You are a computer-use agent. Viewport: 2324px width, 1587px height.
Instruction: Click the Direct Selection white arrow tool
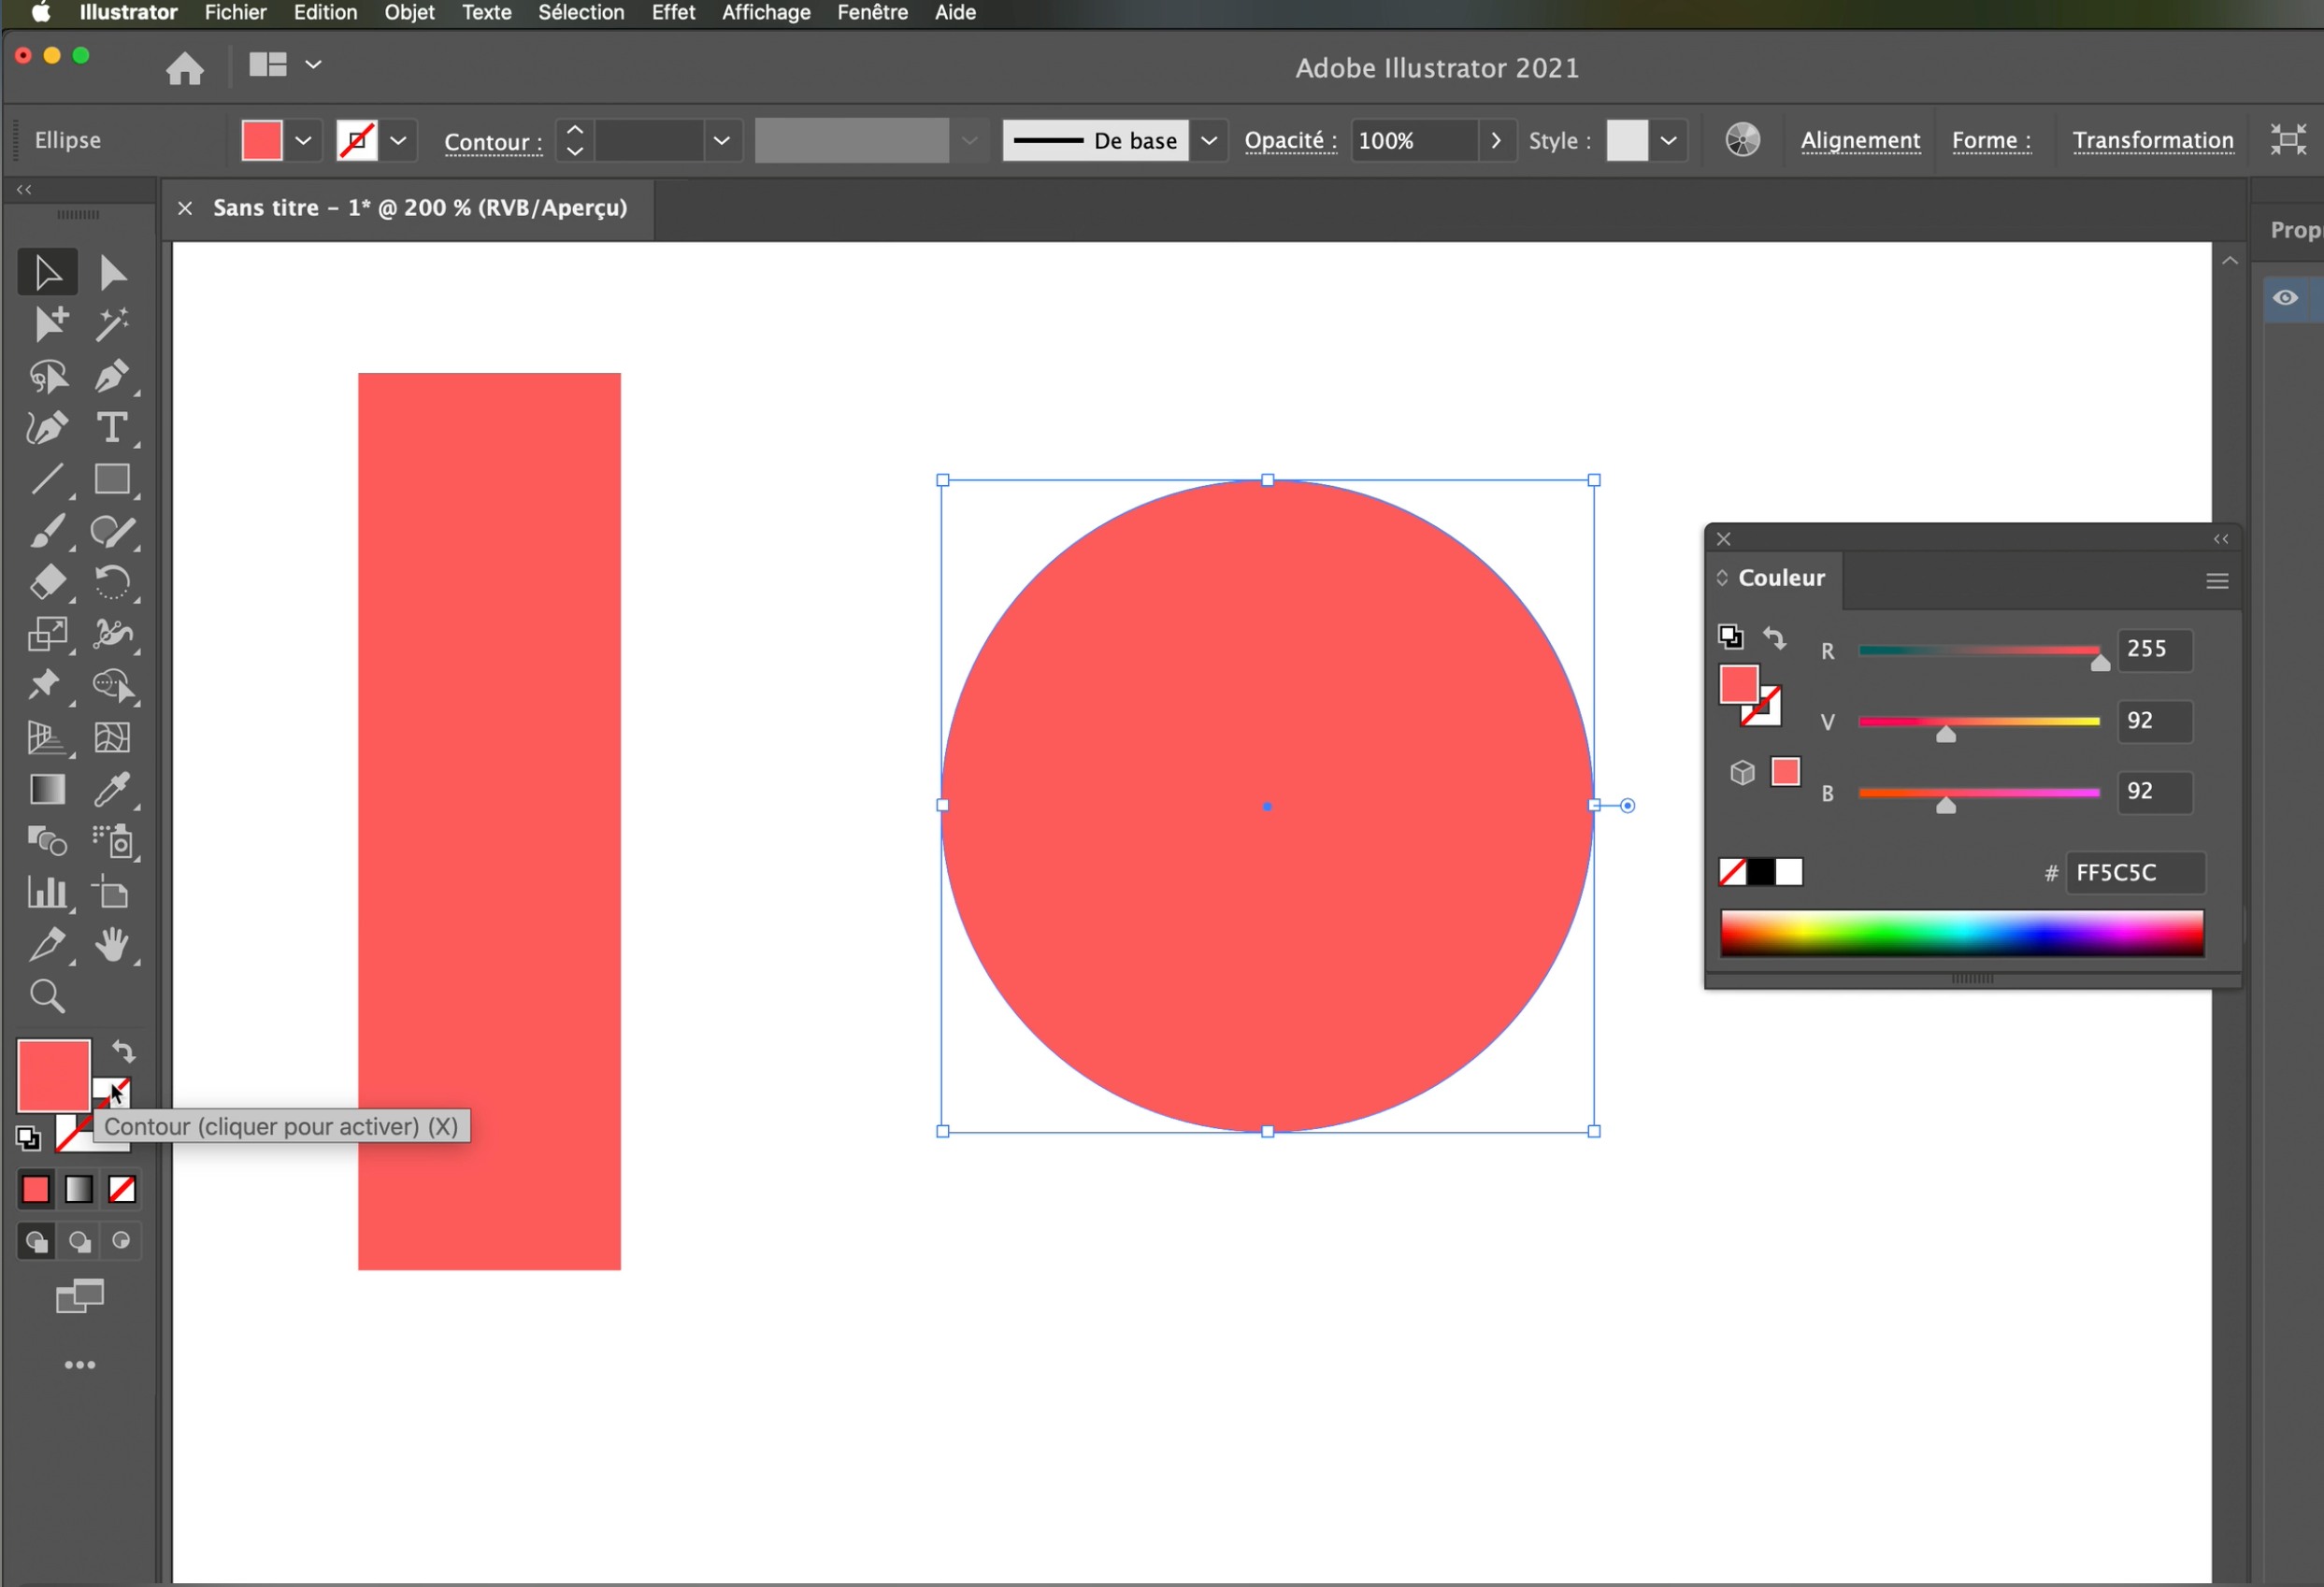pyautogui.click(x=111, y=272)
